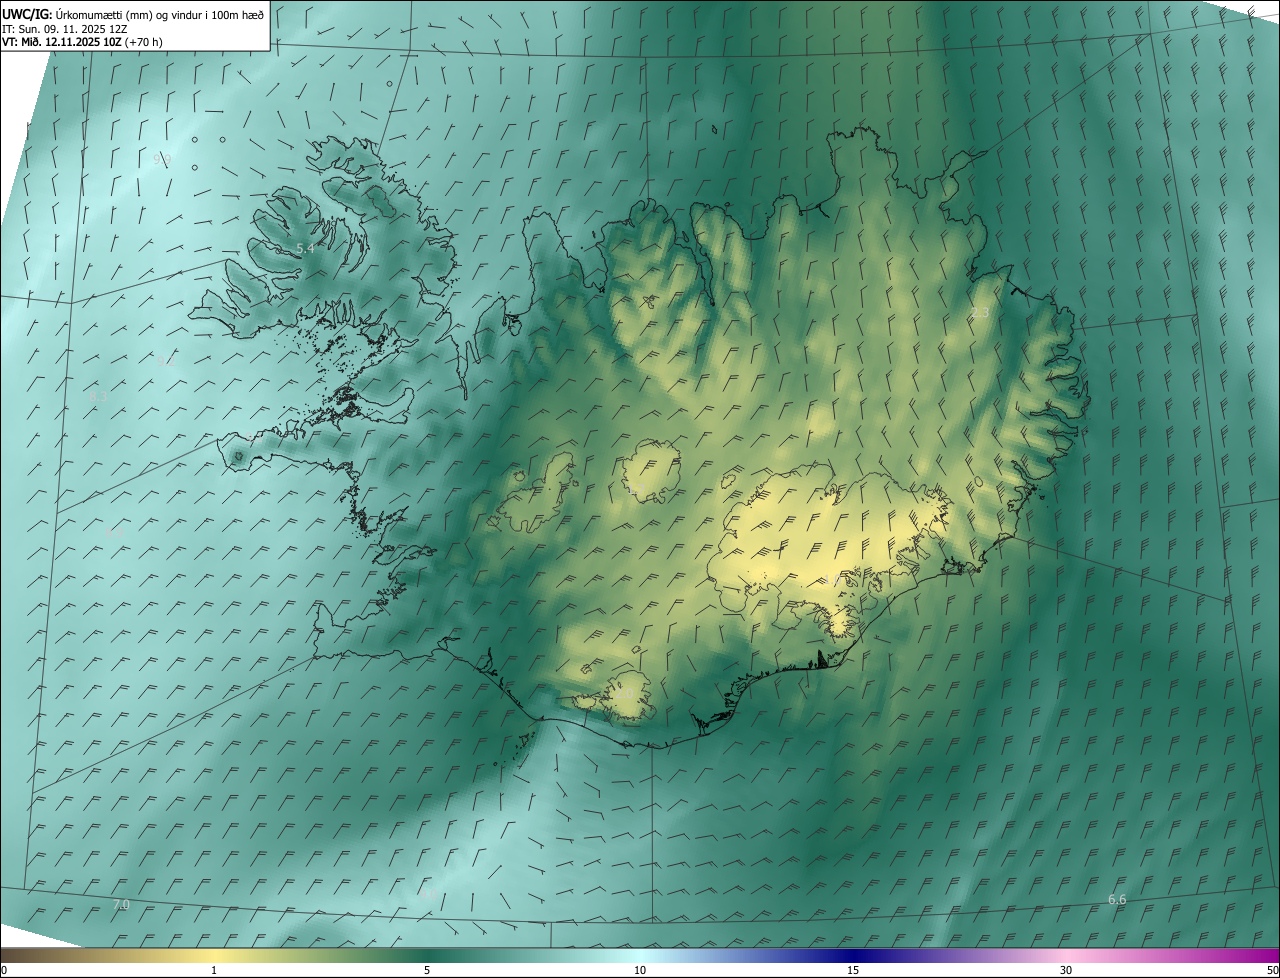1280x978 pixels.
Task: Click the 30 tick on the color scale
Action: click(x=1066, y=971)
